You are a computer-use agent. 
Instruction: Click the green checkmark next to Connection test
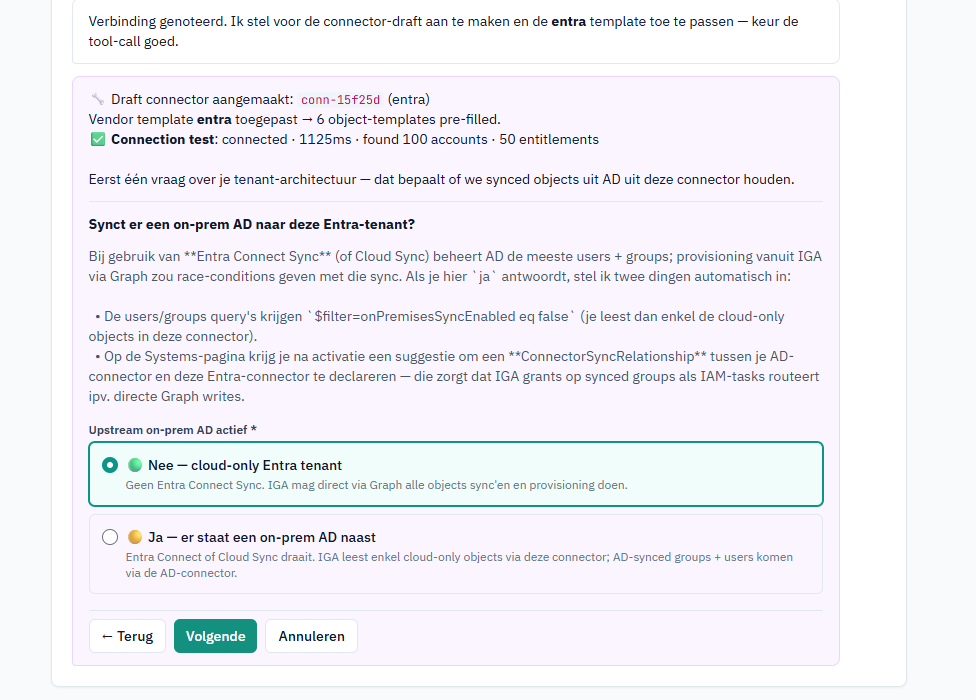coord(98,139)
